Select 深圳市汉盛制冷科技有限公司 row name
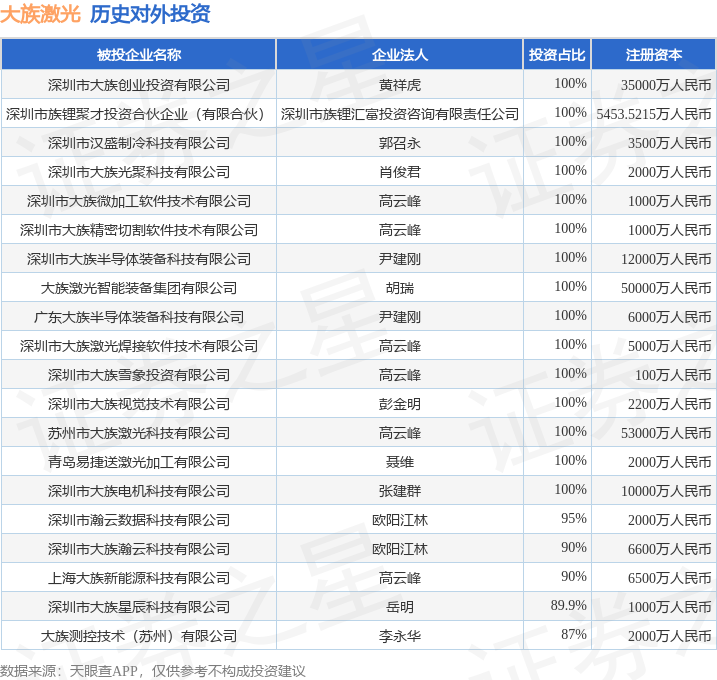This screenshot has height=680, width=717. pyautogui.click(x=139, y=143)
